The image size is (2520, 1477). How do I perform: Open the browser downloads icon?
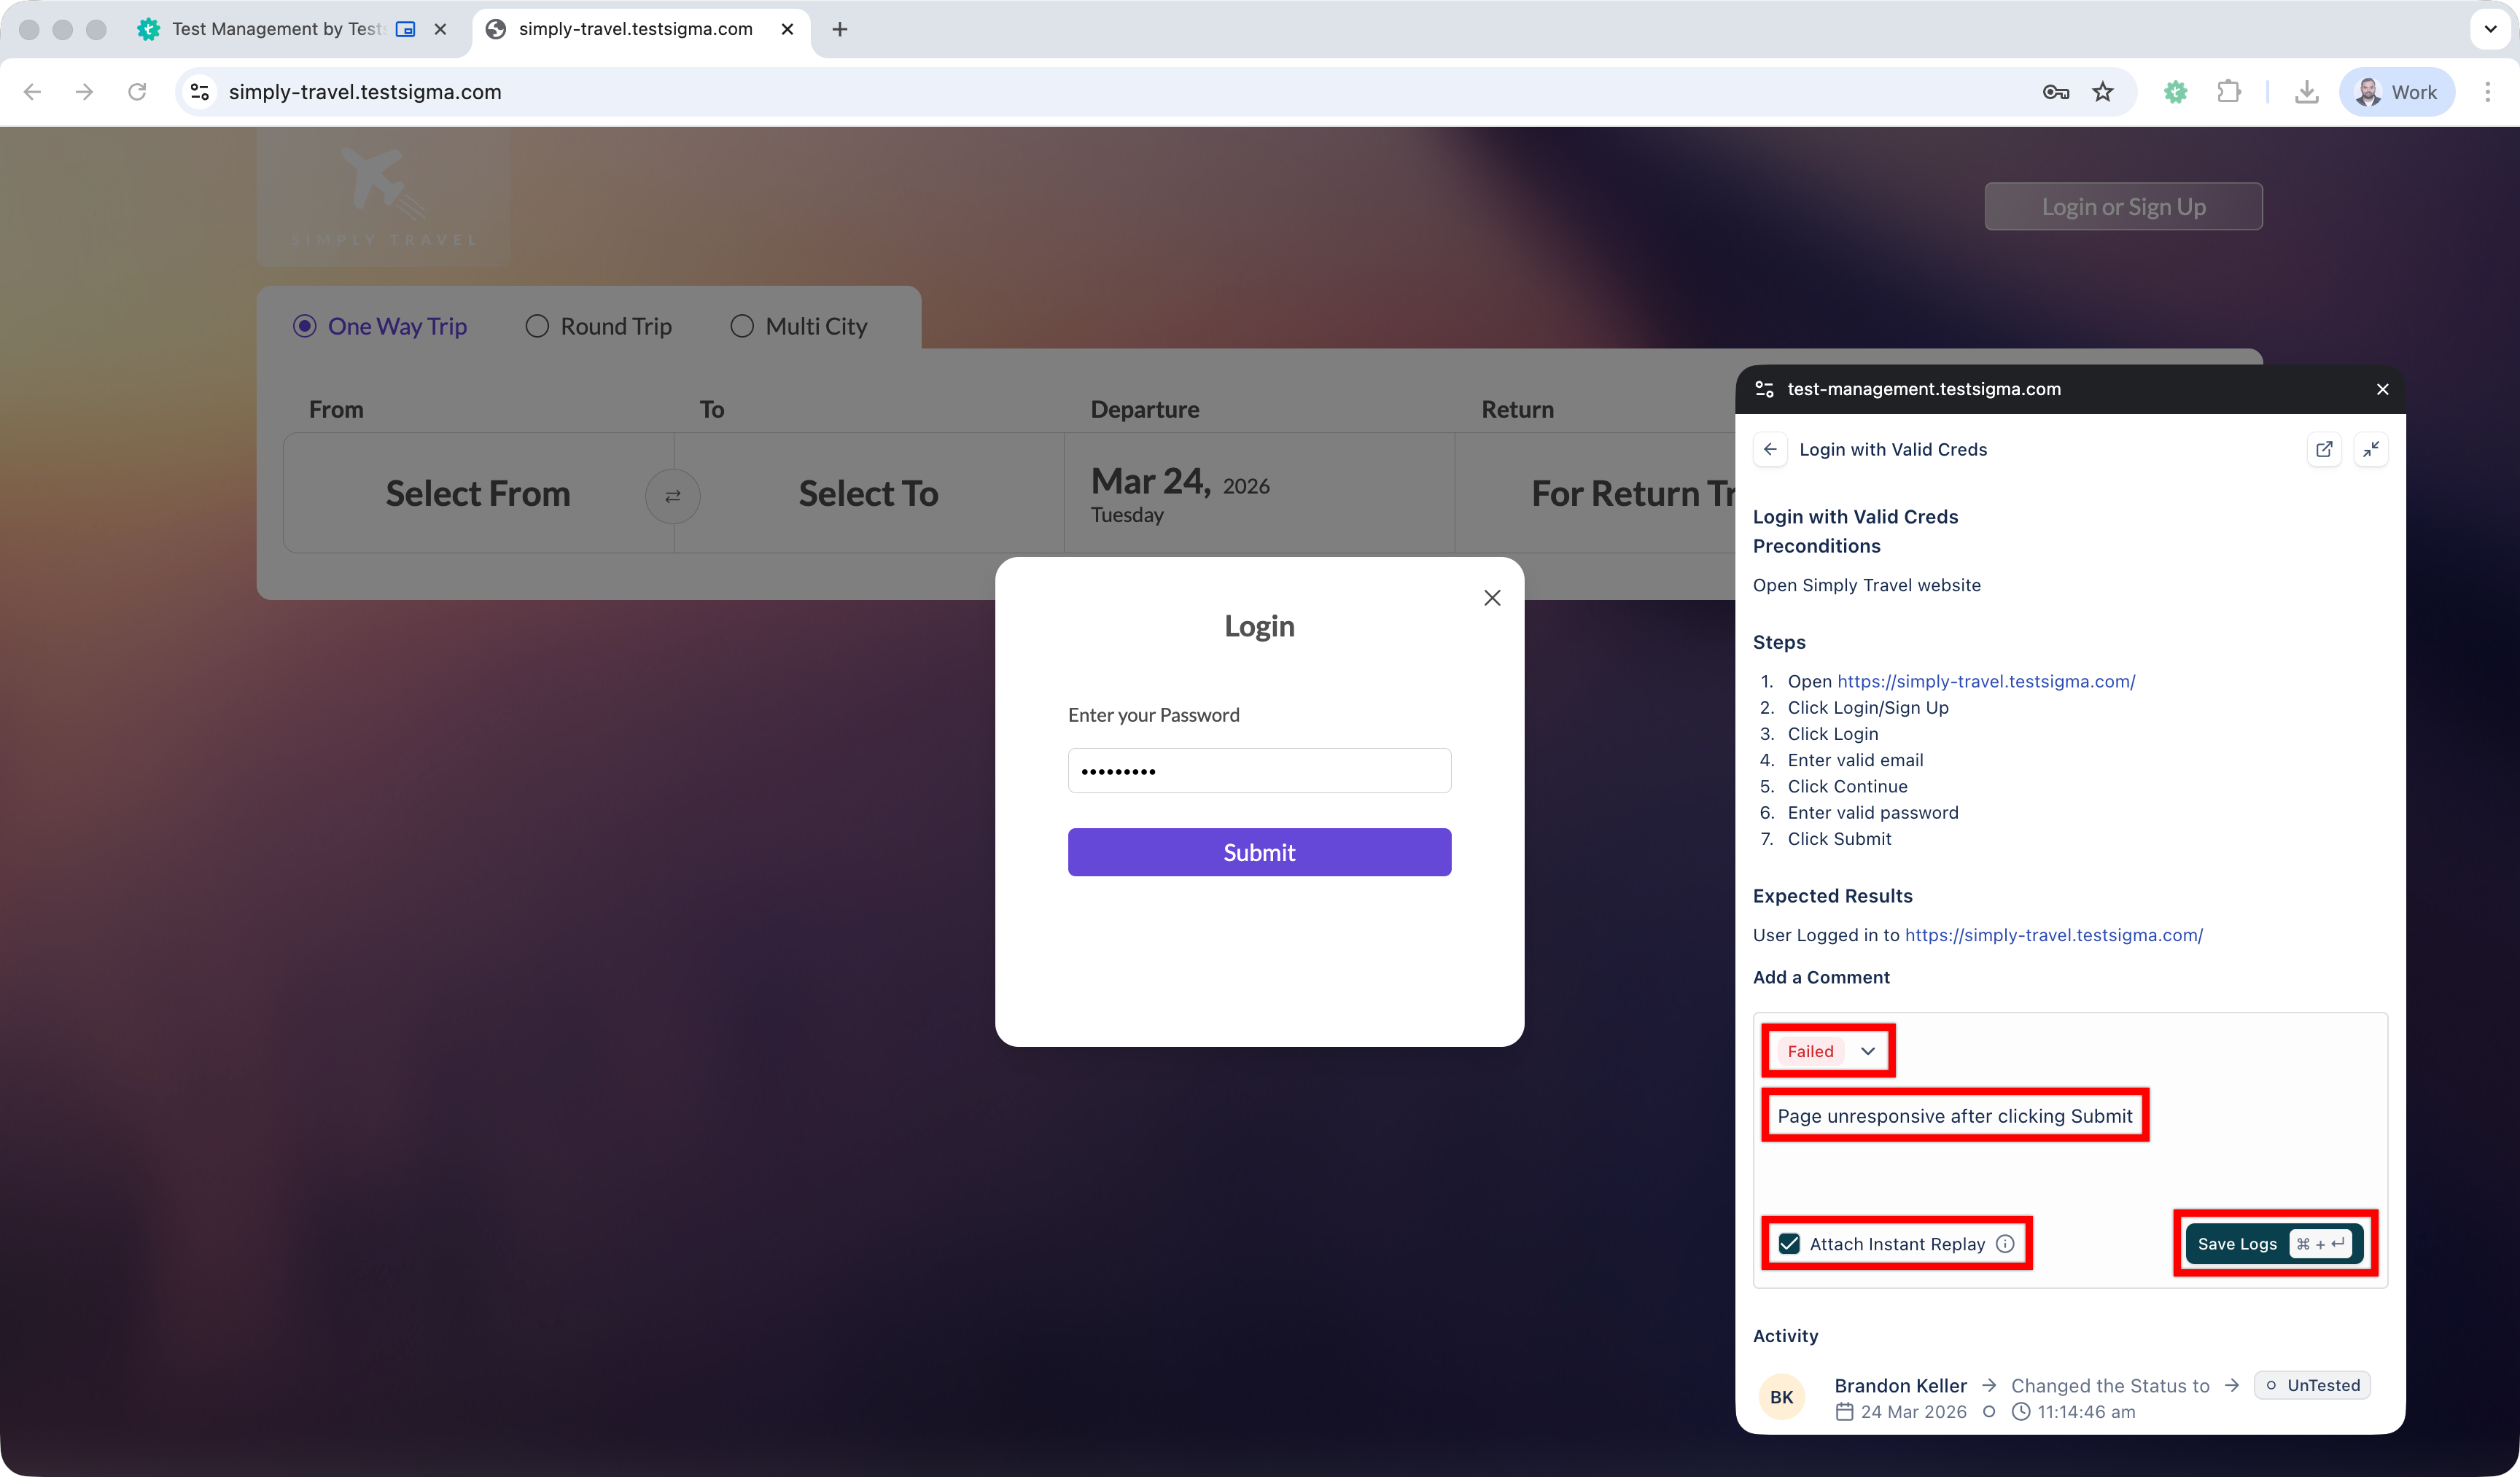(2306, 92)
